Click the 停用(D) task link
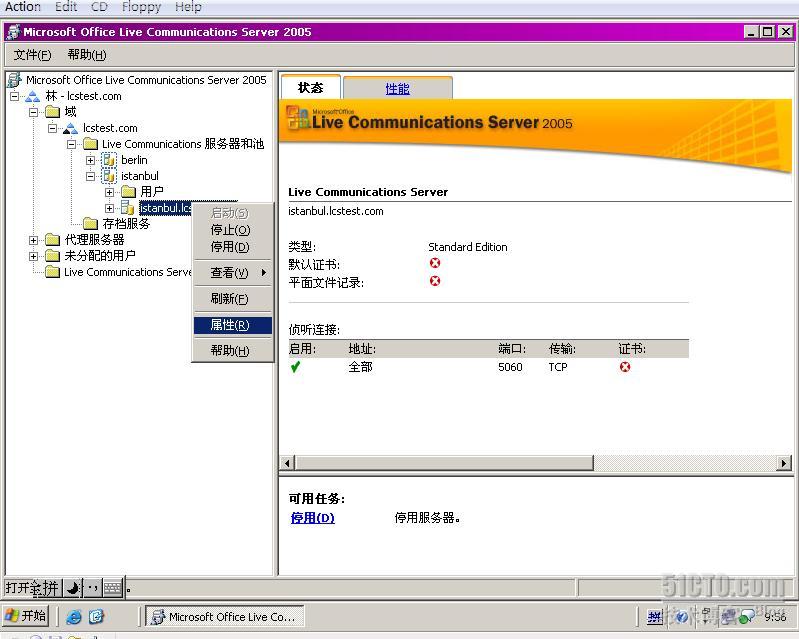This screenshot has width=799, height=639. tap(312, 518)
